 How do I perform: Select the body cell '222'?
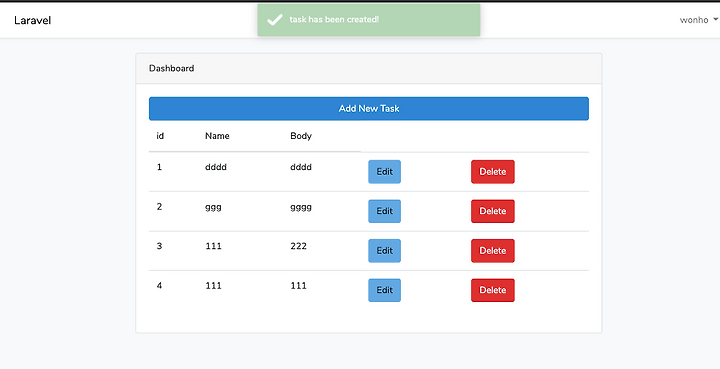298,246
